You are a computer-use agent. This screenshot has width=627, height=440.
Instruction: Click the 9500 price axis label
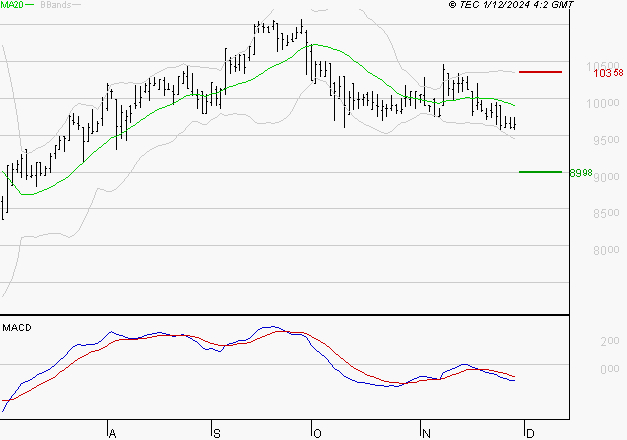[606, 140]
